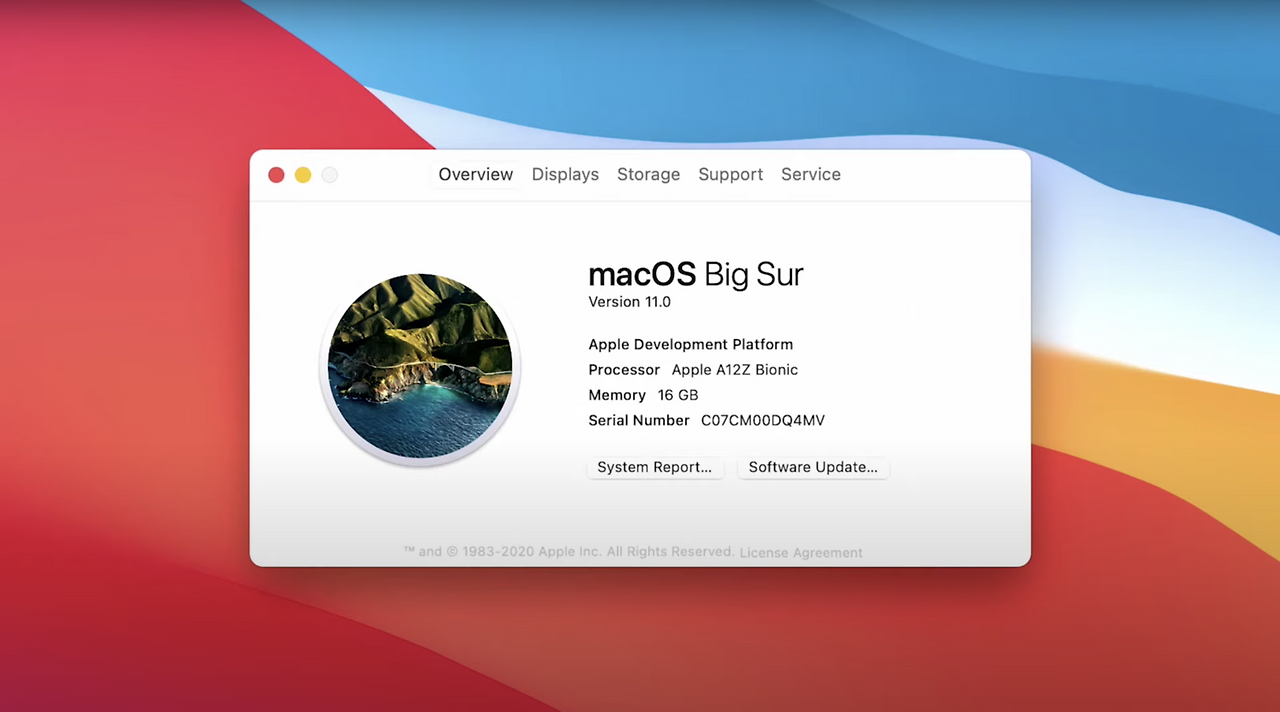The image size is (1280, 712).
Task: Click the Apple Development Platform text
Action: coord(691,345)
